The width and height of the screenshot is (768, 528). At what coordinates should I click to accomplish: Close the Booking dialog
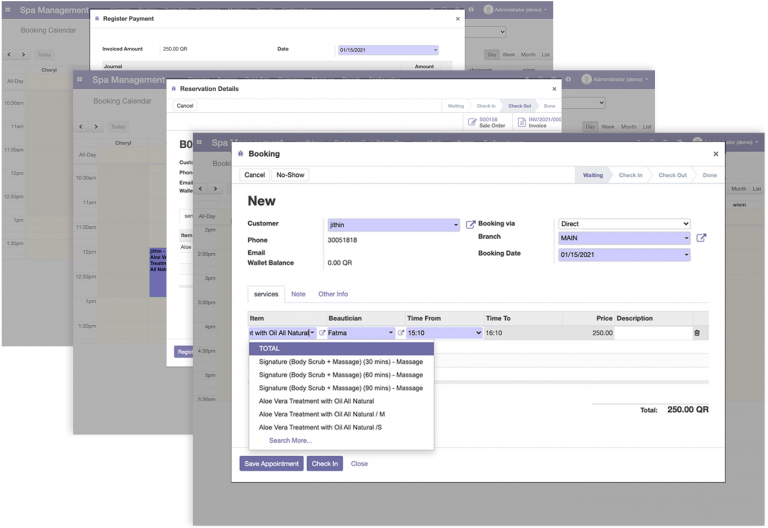point(715,154)
